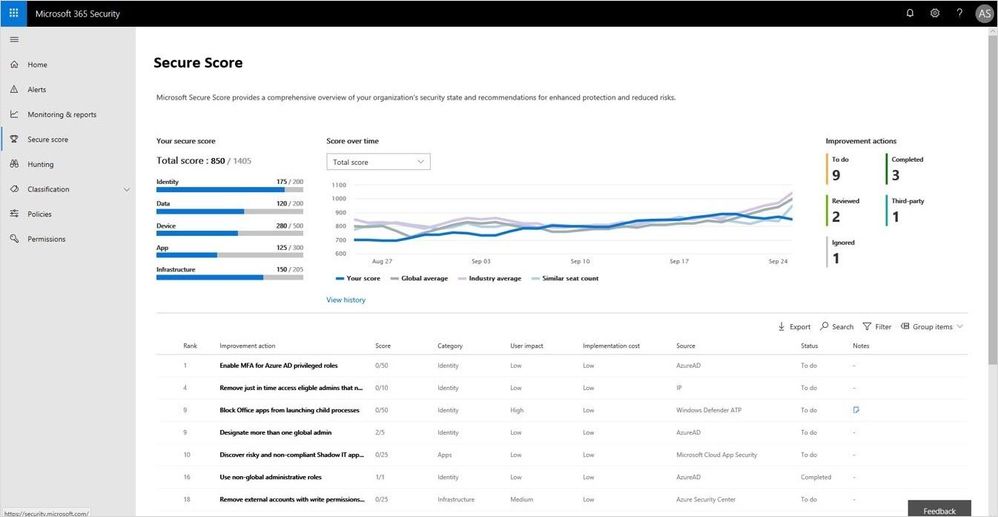The image size is (998, 517).
Task: Click the help question mark icon
Action: pos(960,13)
